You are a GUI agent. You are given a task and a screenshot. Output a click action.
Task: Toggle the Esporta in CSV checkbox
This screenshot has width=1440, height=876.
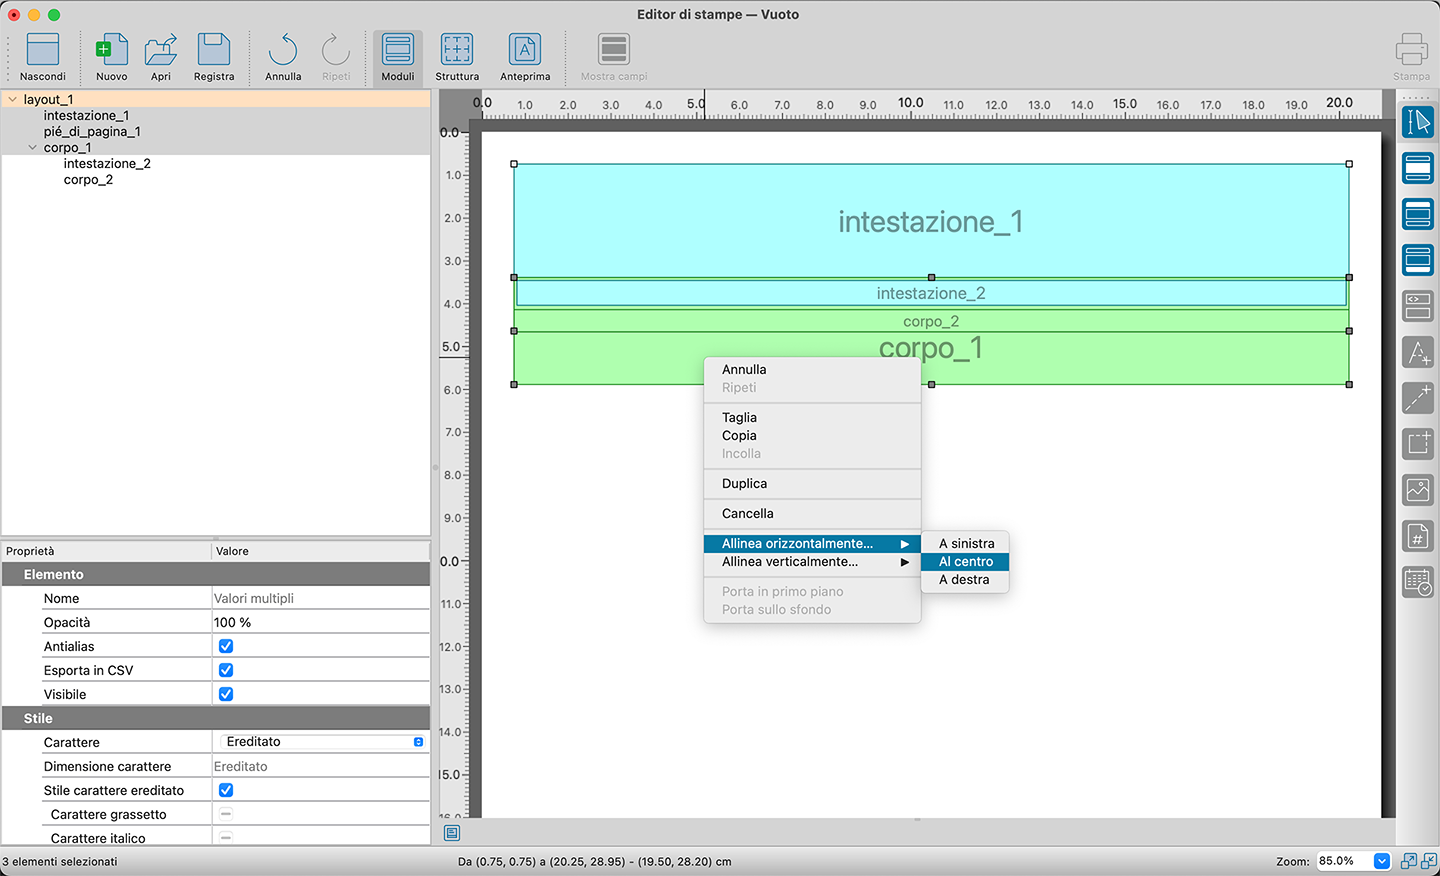click(226, 671)
